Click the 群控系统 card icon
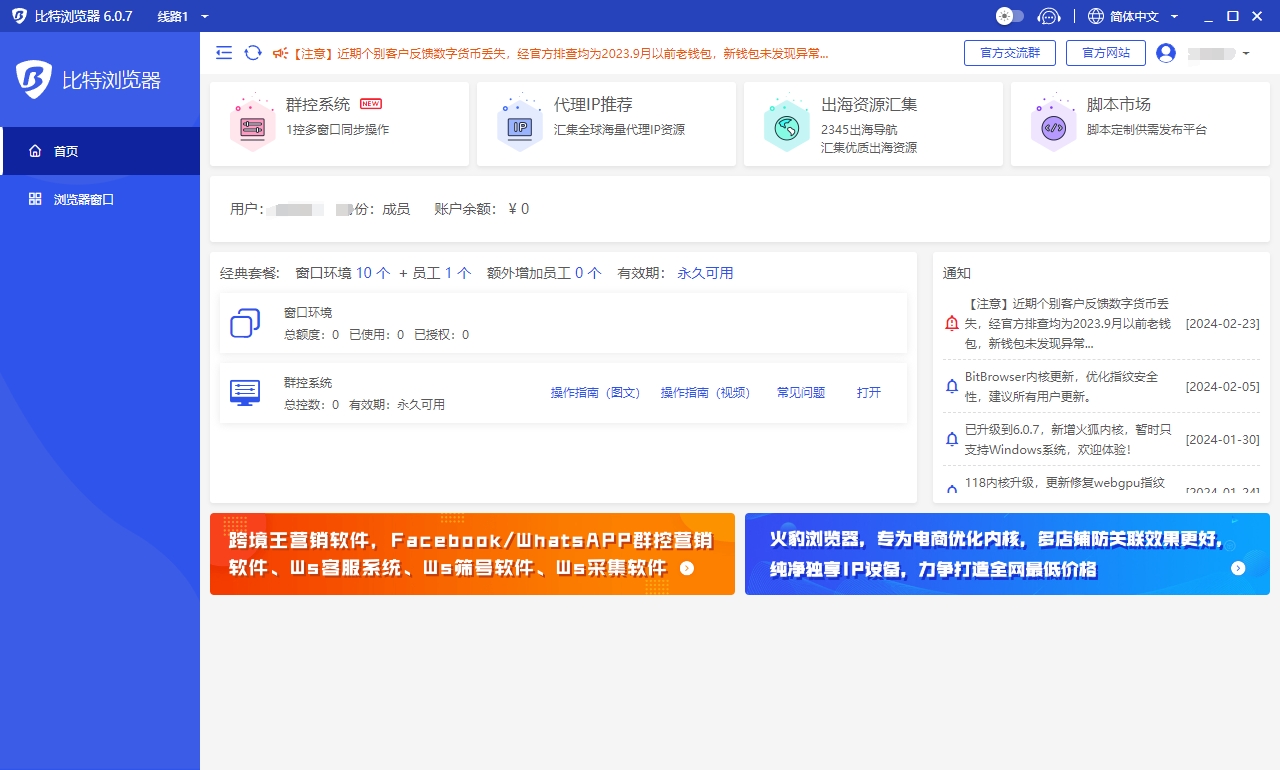The height and width of the screenshot is (770, 1280). click(253, 123)
